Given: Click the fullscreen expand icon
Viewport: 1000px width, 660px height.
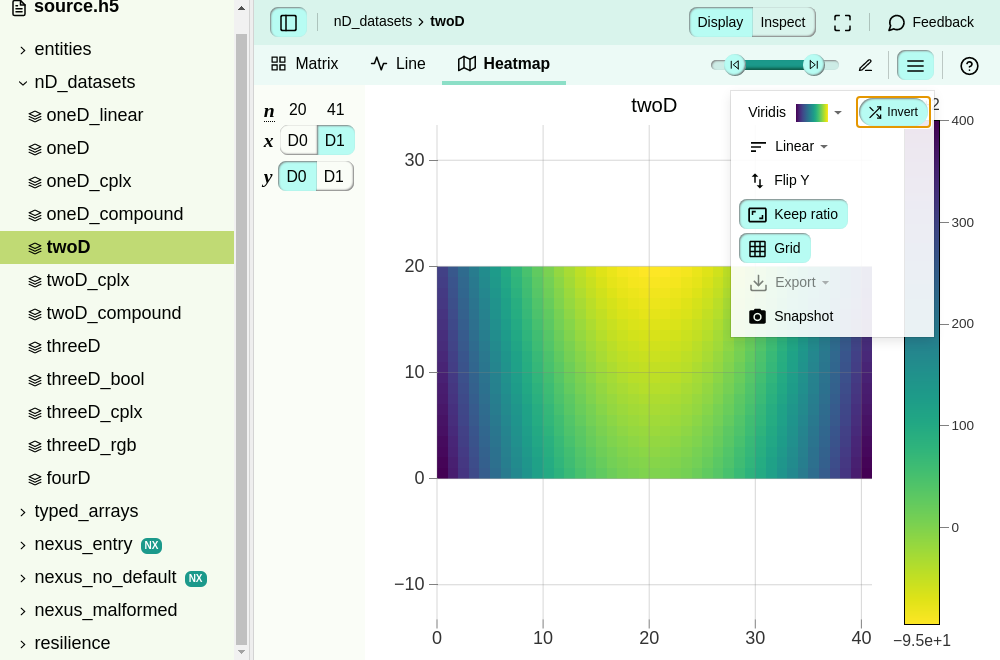Looking at the screenshot, I should [842, 22].
